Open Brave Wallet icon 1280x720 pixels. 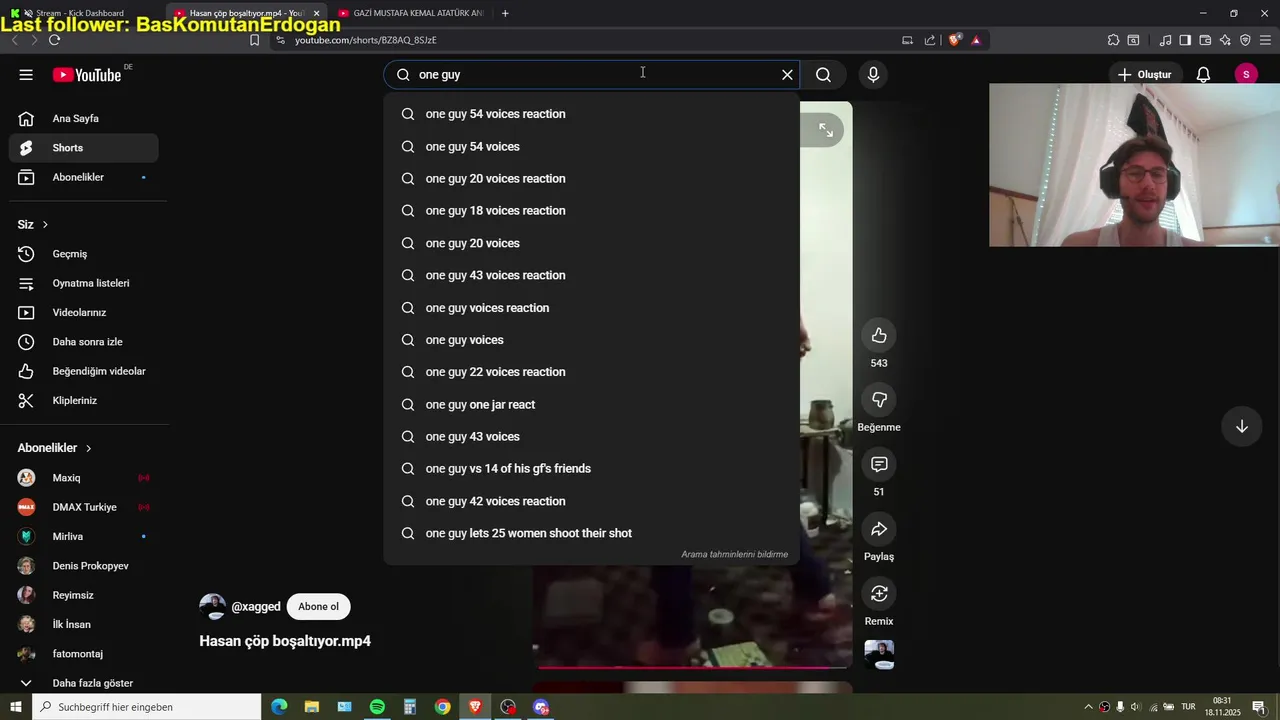1205,40
